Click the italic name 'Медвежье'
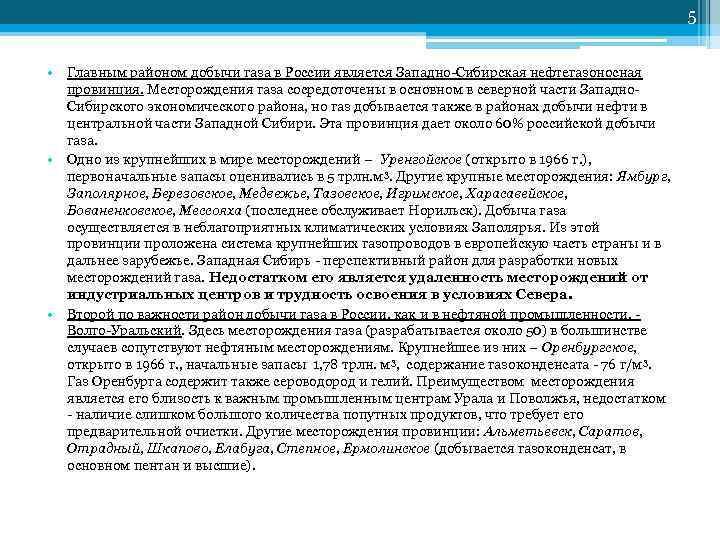The width and height of the screenshot is (720, 540). click(273, 193)
